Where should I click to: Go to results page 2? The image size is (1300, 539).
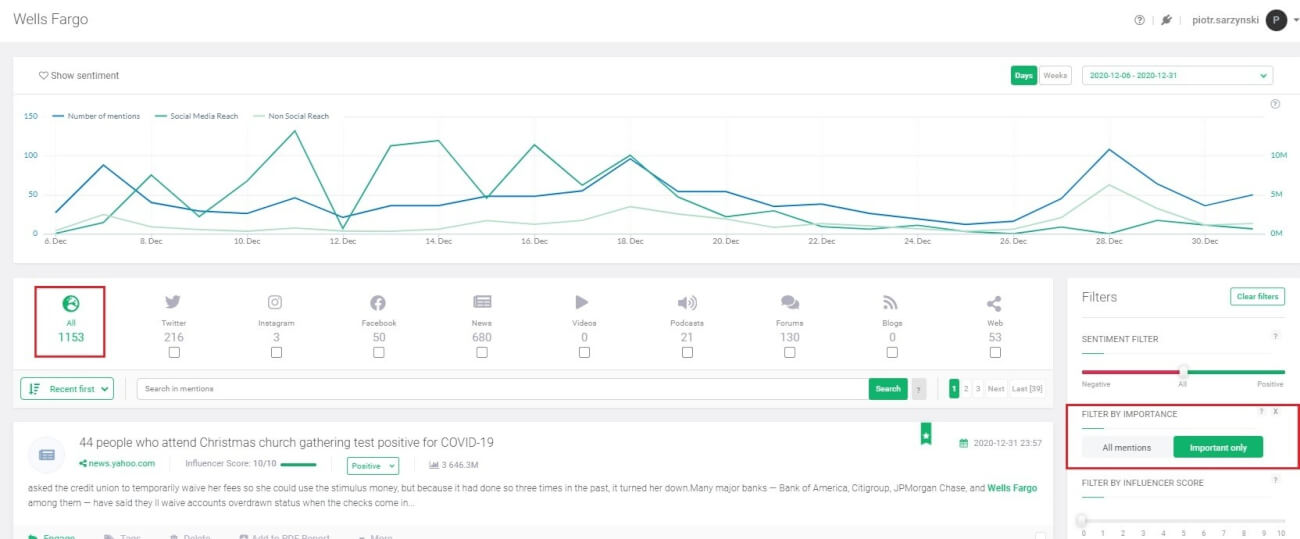pos(966,389)
